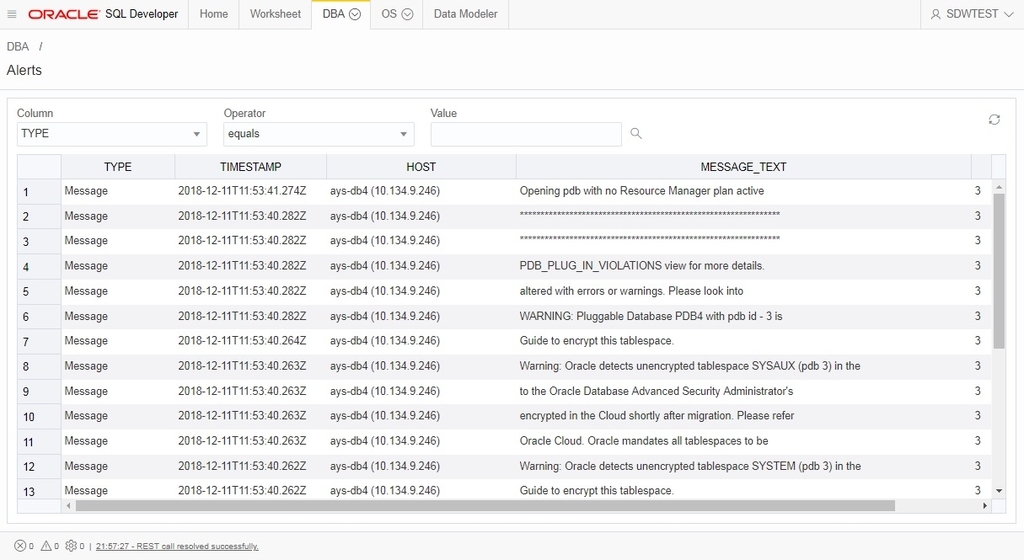View errors count in status bar
Viewport: 1024px width, 560px height.
24,546
